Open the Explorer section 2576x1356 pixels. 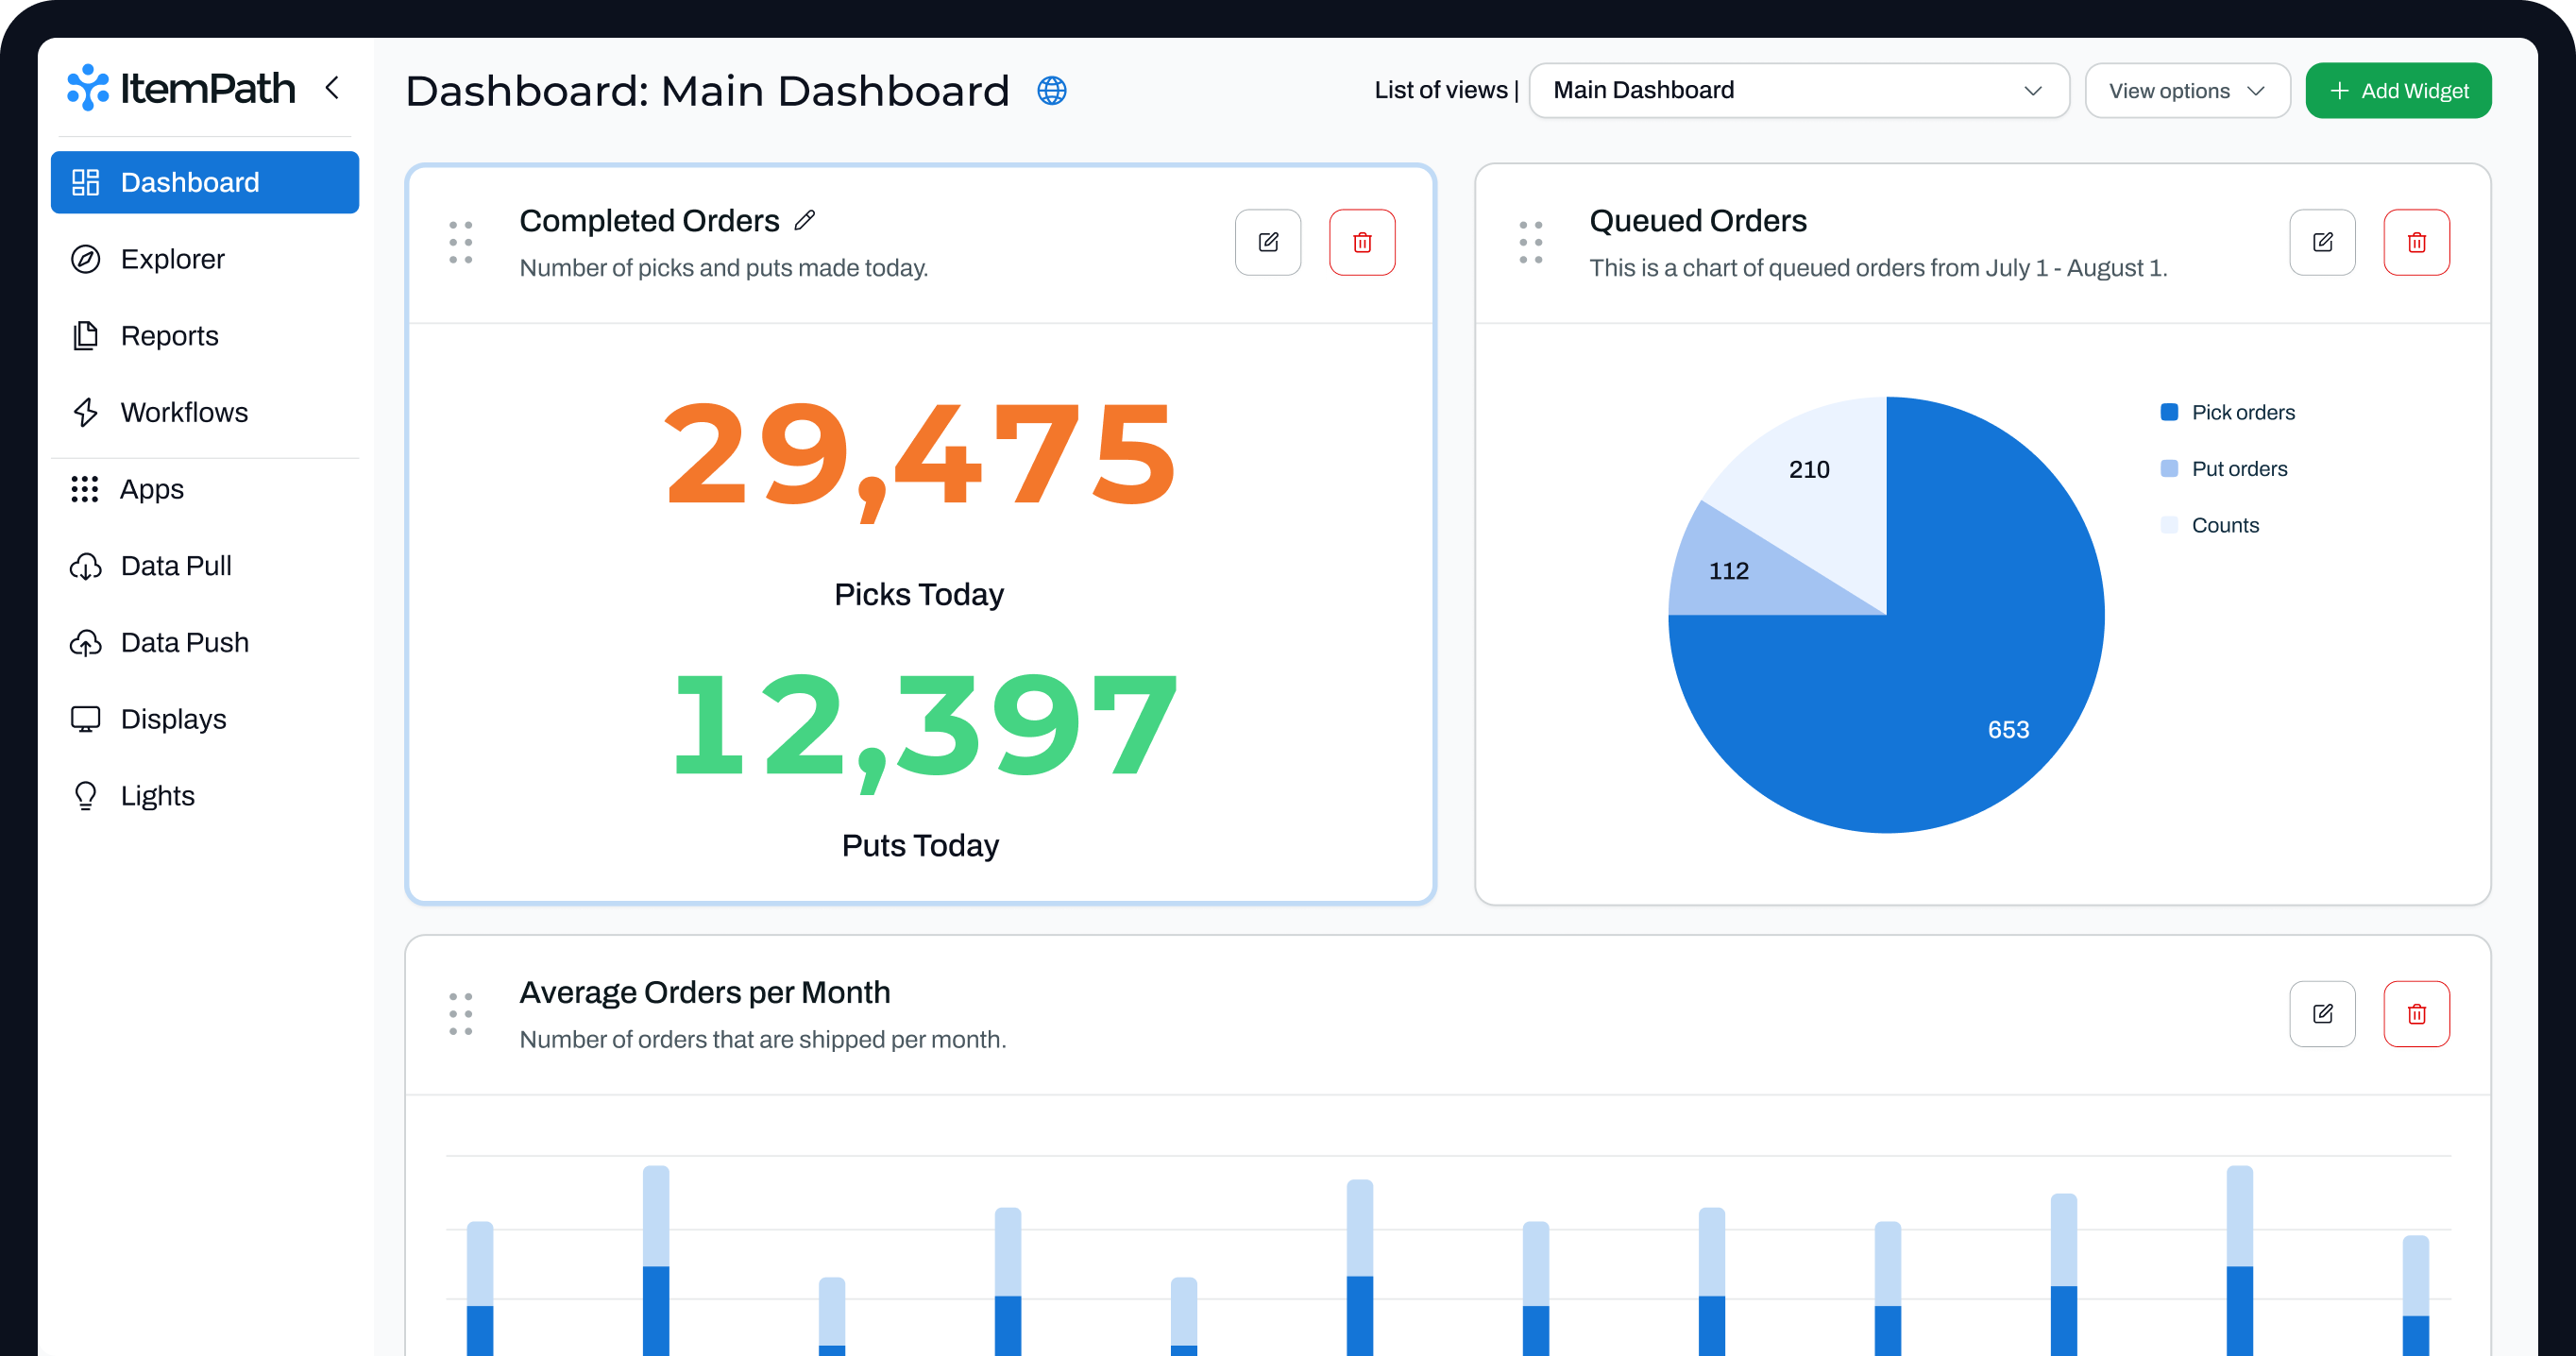point(205,259)
